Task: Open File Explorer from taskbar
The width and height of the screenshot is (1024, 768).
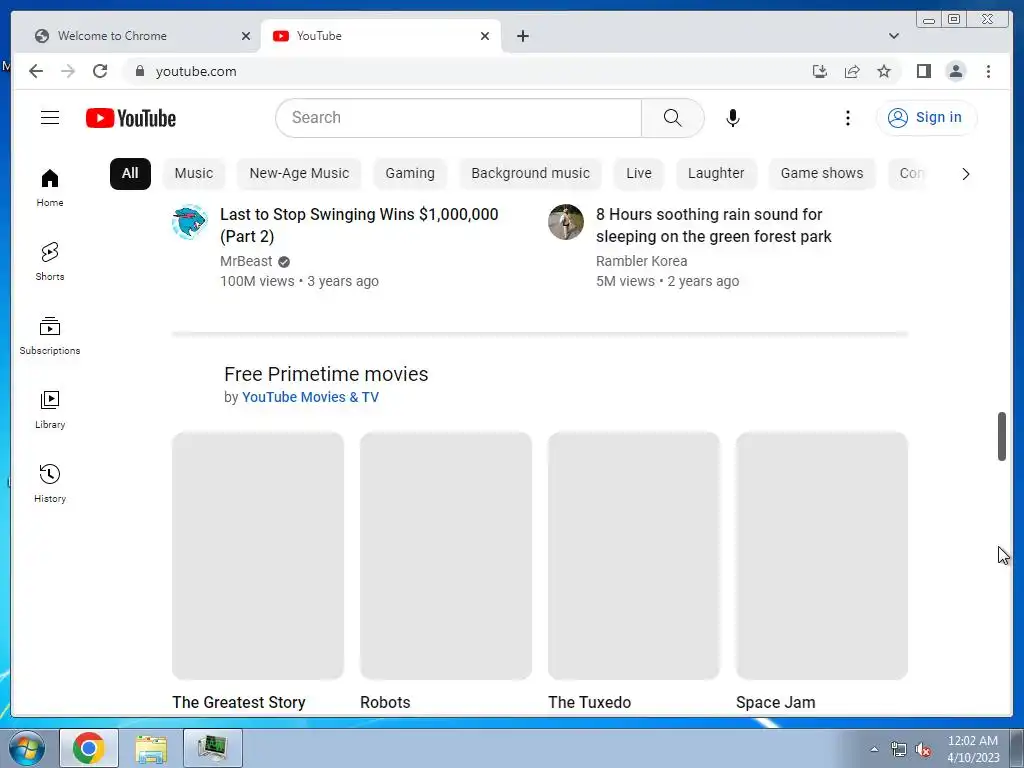Action: 151,748
